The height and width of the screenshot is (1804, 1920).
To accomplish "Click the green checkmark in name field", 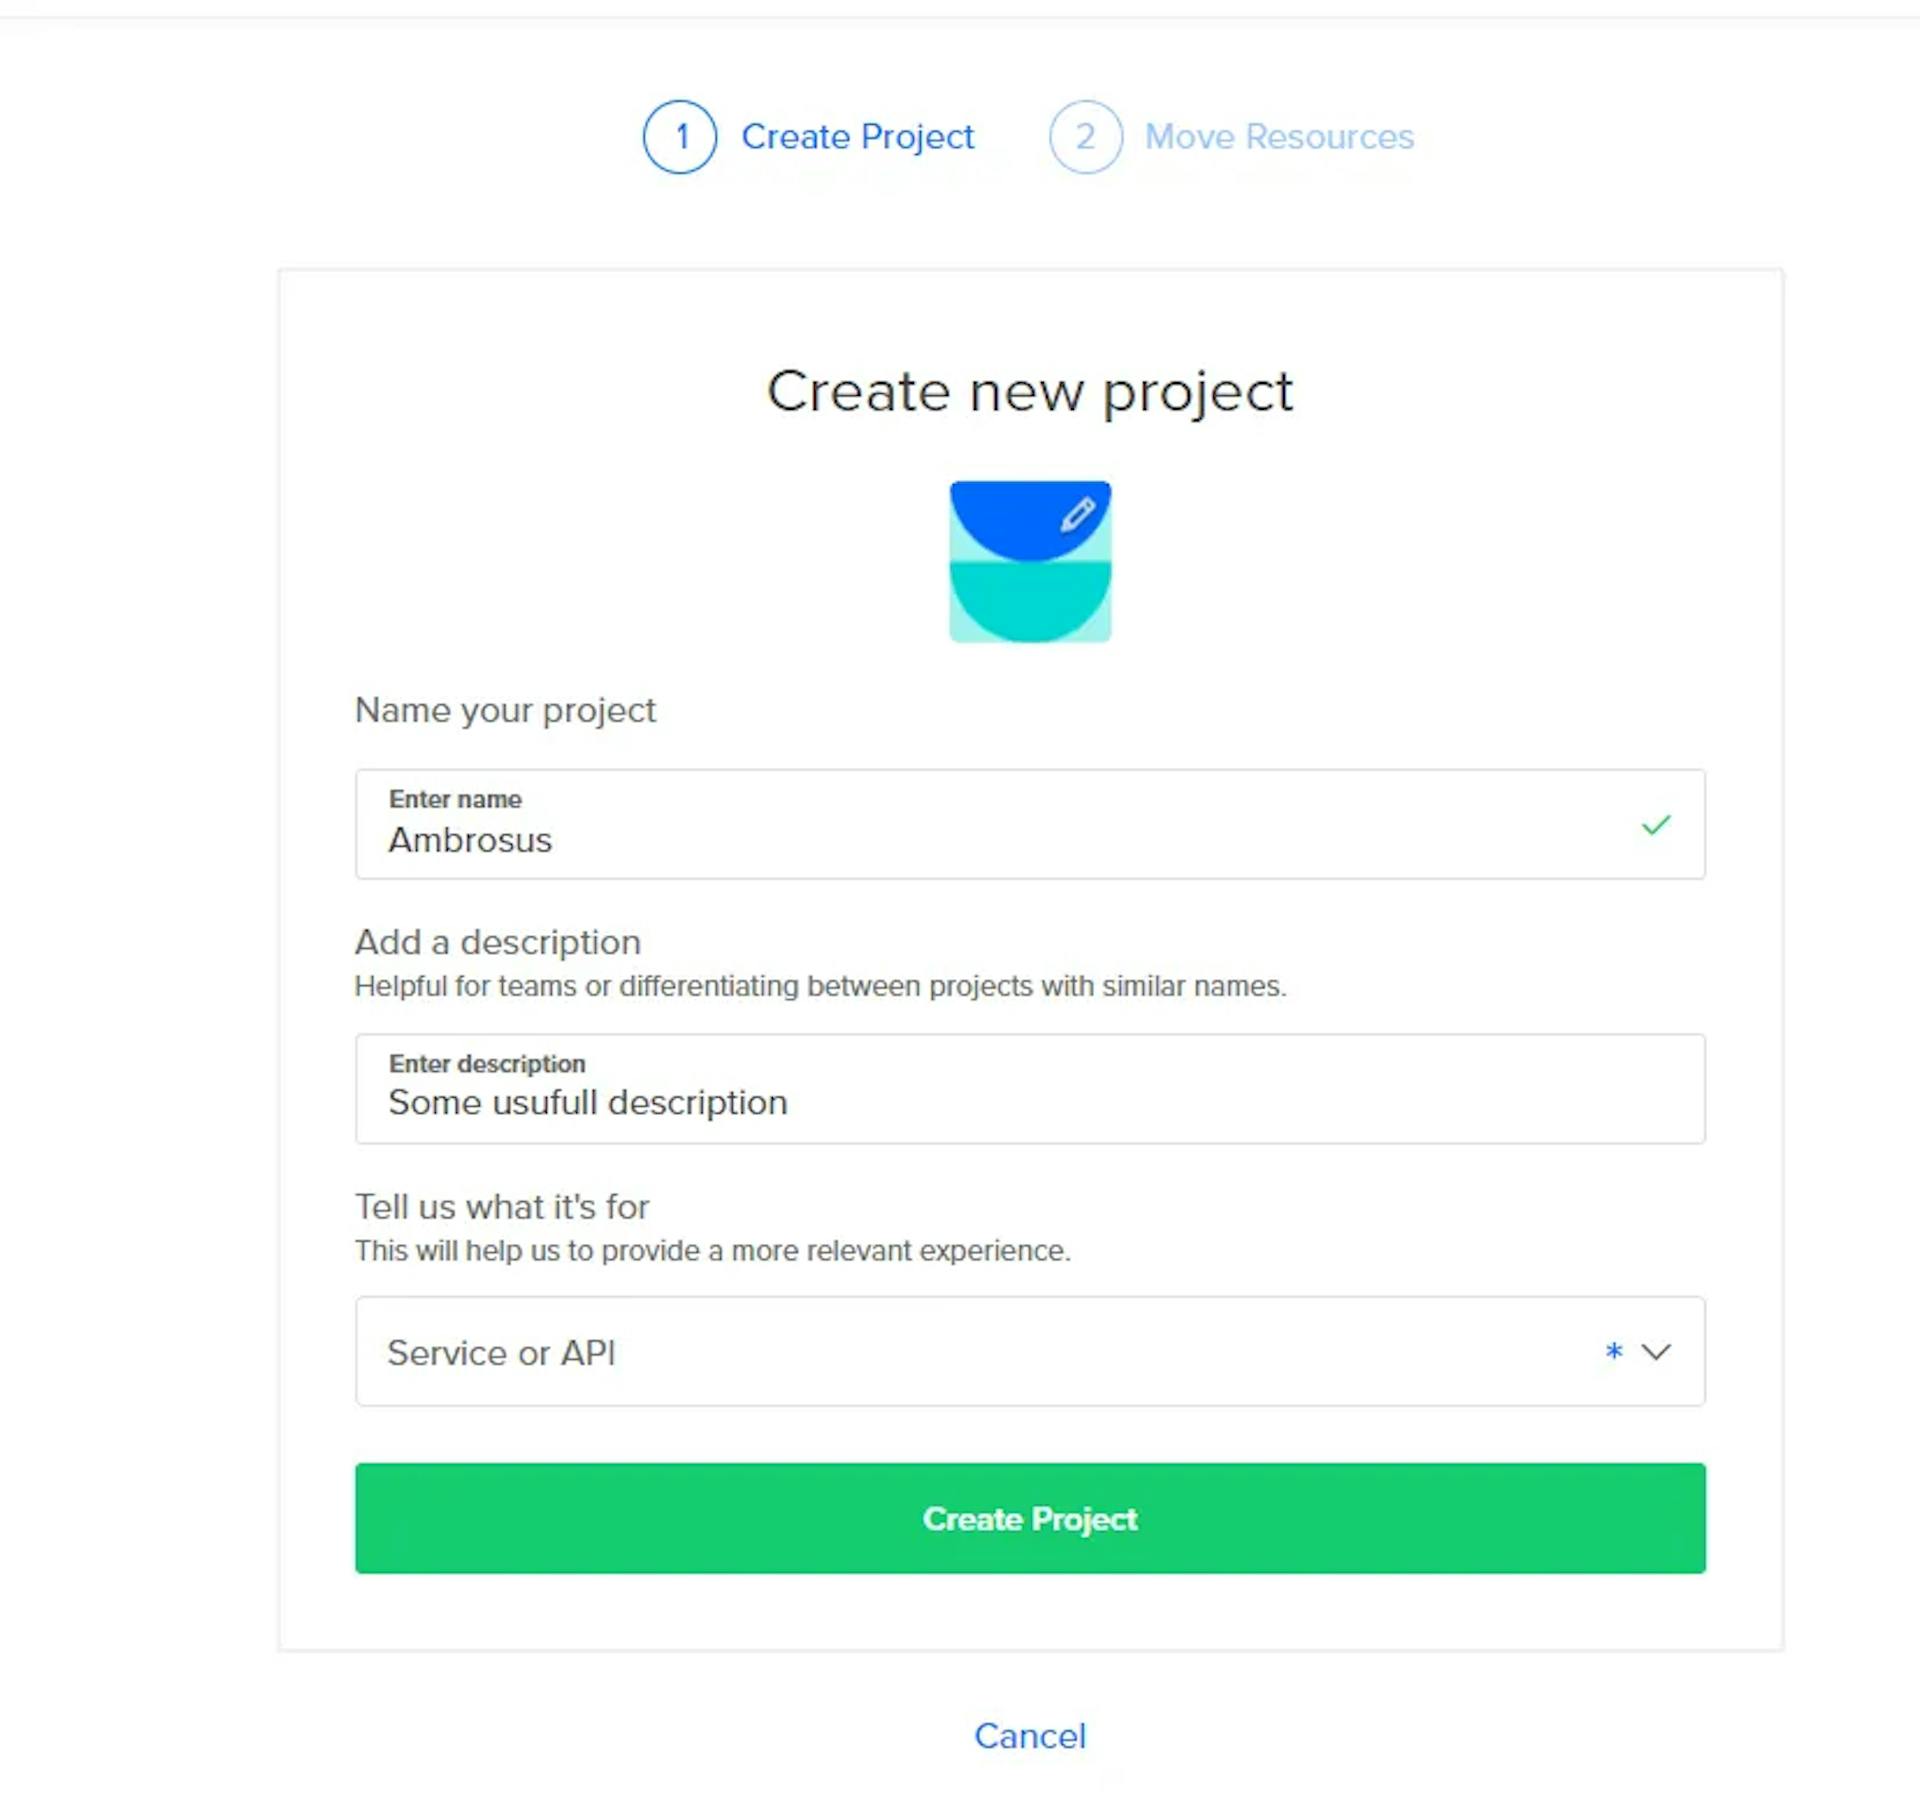I will (x=1656, y=825).
